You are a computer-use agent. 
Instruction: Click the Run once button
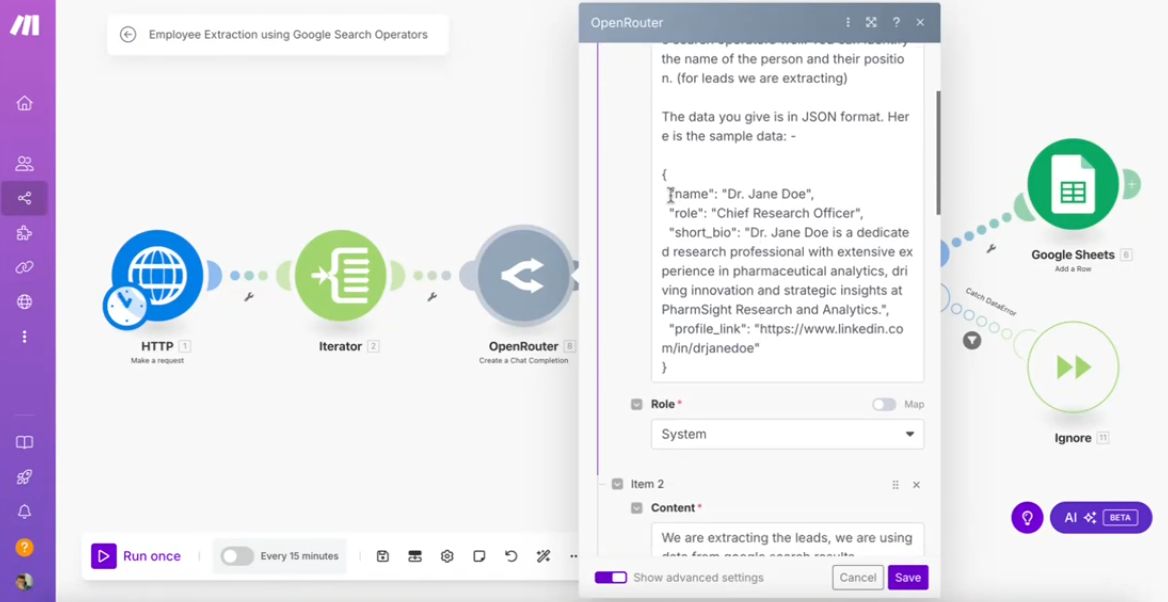tap(136, 556)
